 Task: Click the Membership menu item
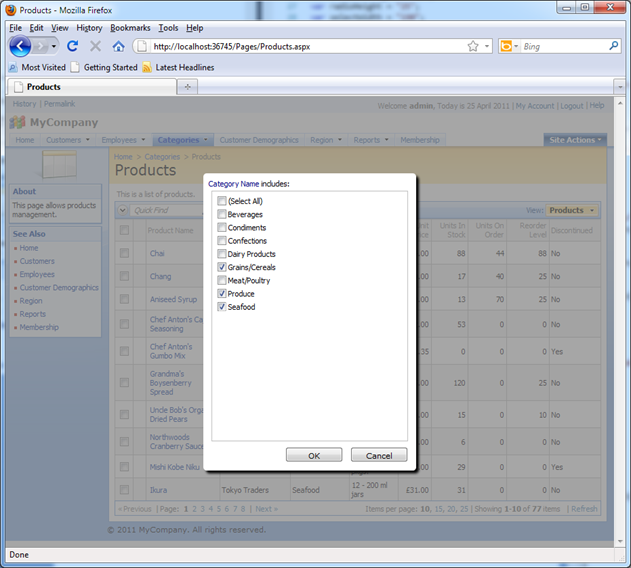tap(420, 140)
